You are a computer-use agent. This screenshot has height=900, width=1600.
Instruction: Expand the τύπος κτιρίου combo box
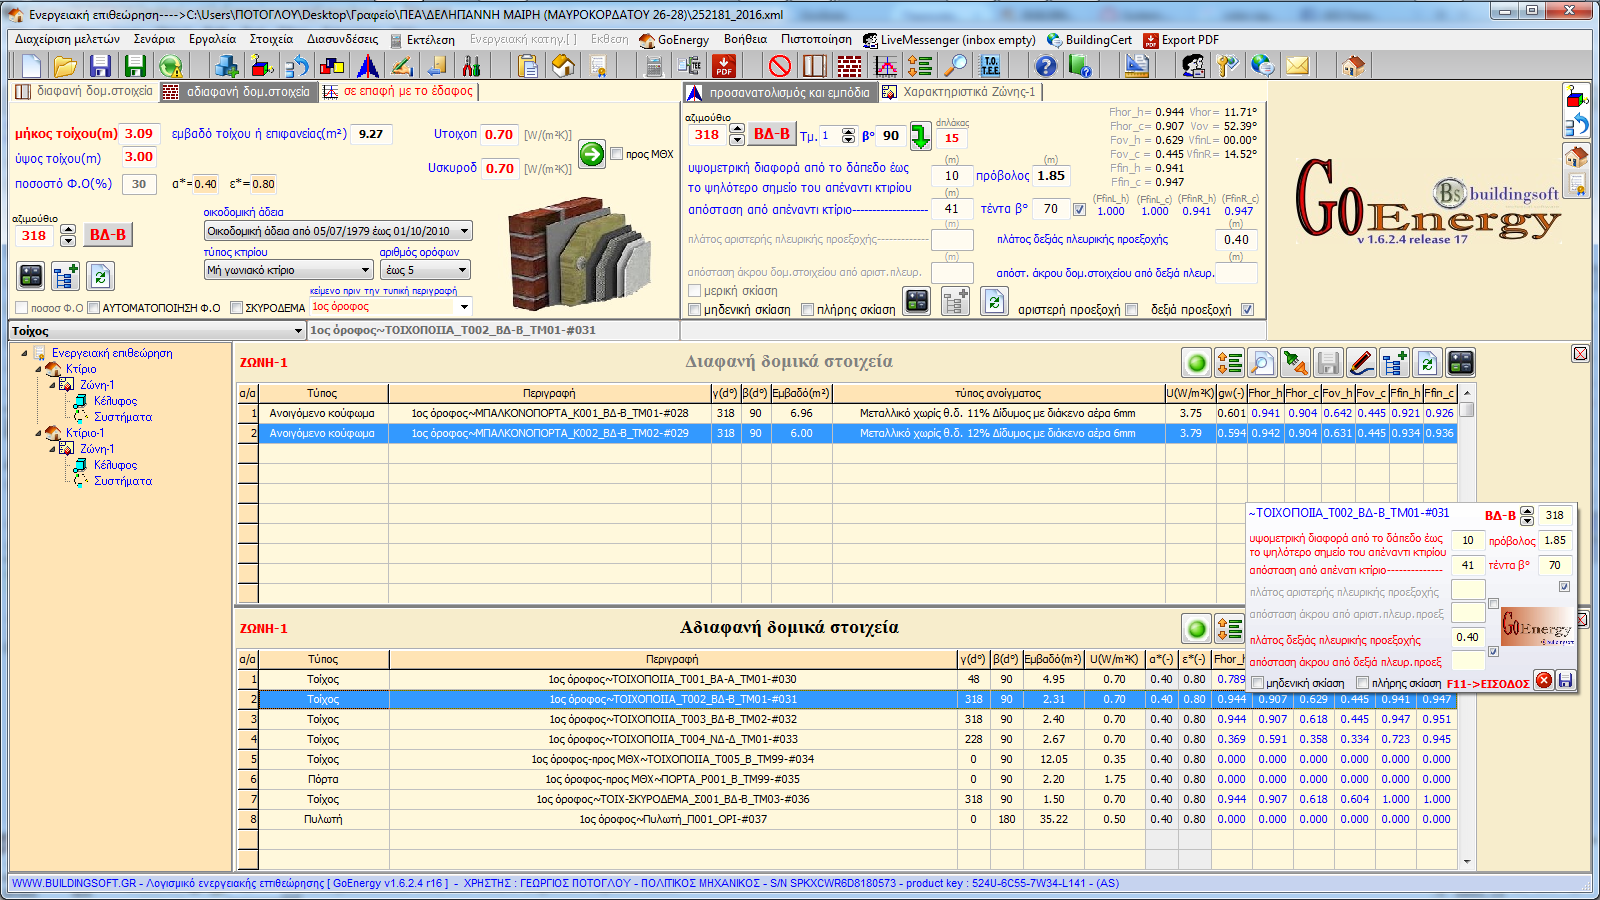coord(365,270)
